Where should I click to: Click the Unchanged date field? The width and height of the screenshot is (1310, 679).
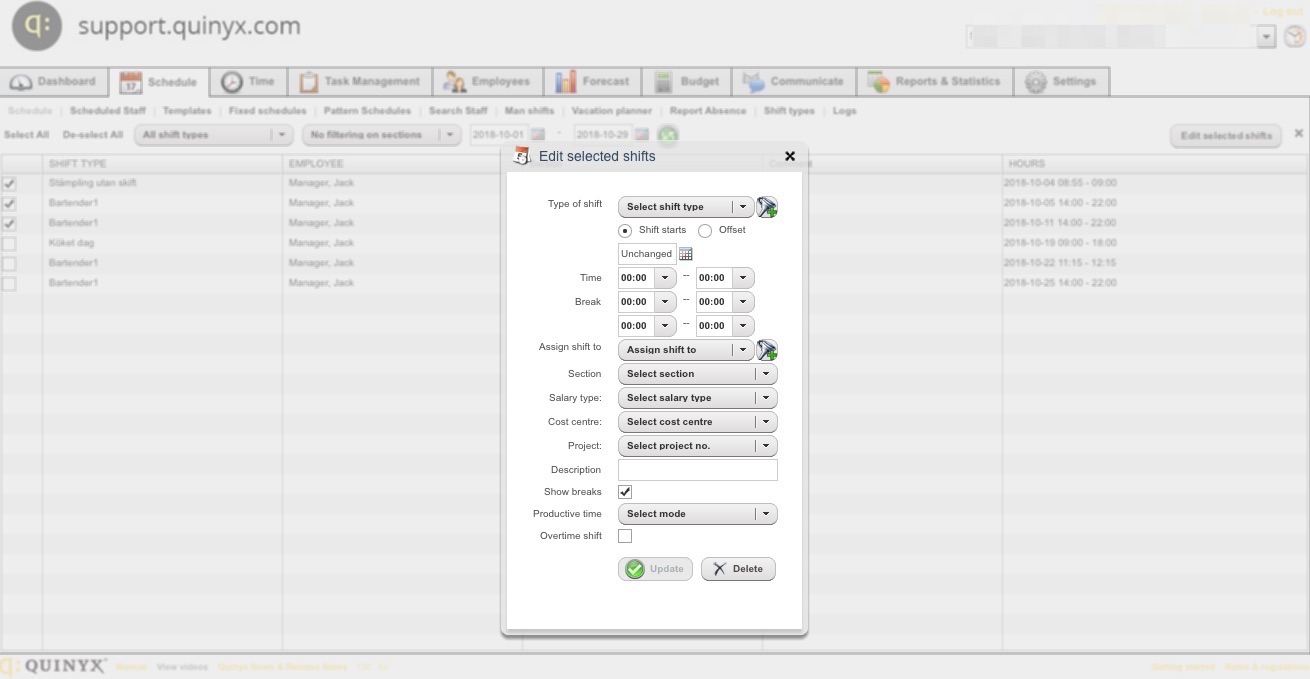[x=647, y=254]
